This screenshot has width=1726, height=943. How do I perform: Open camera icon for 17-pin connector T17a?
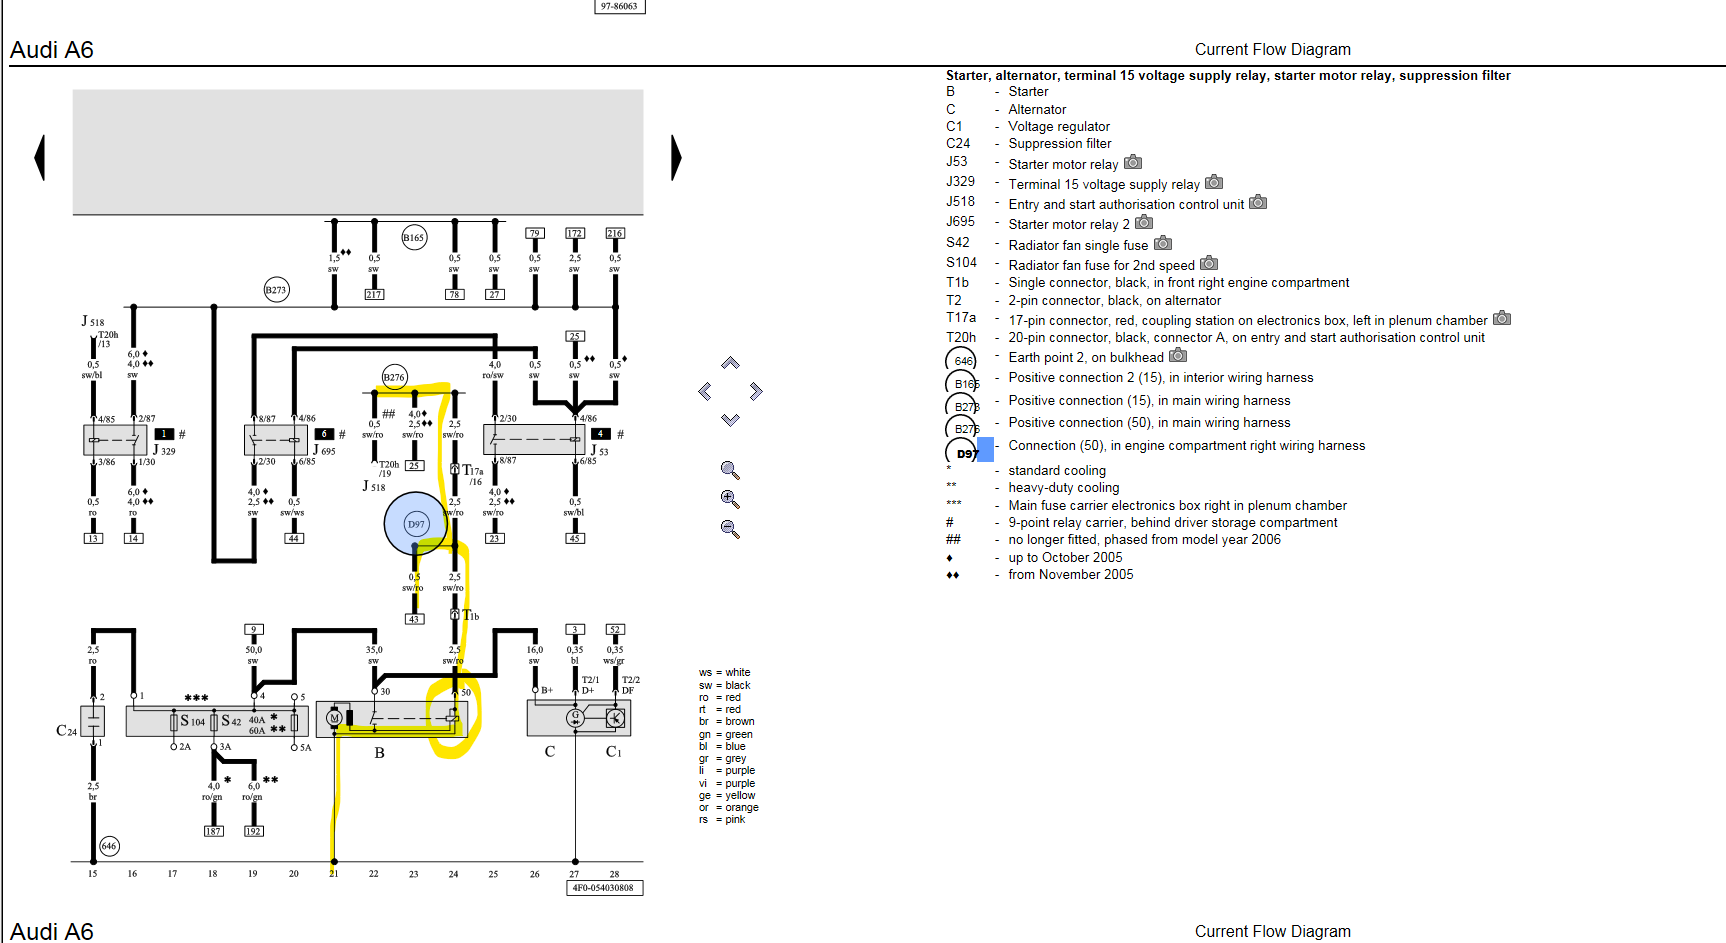[1502, 319]
